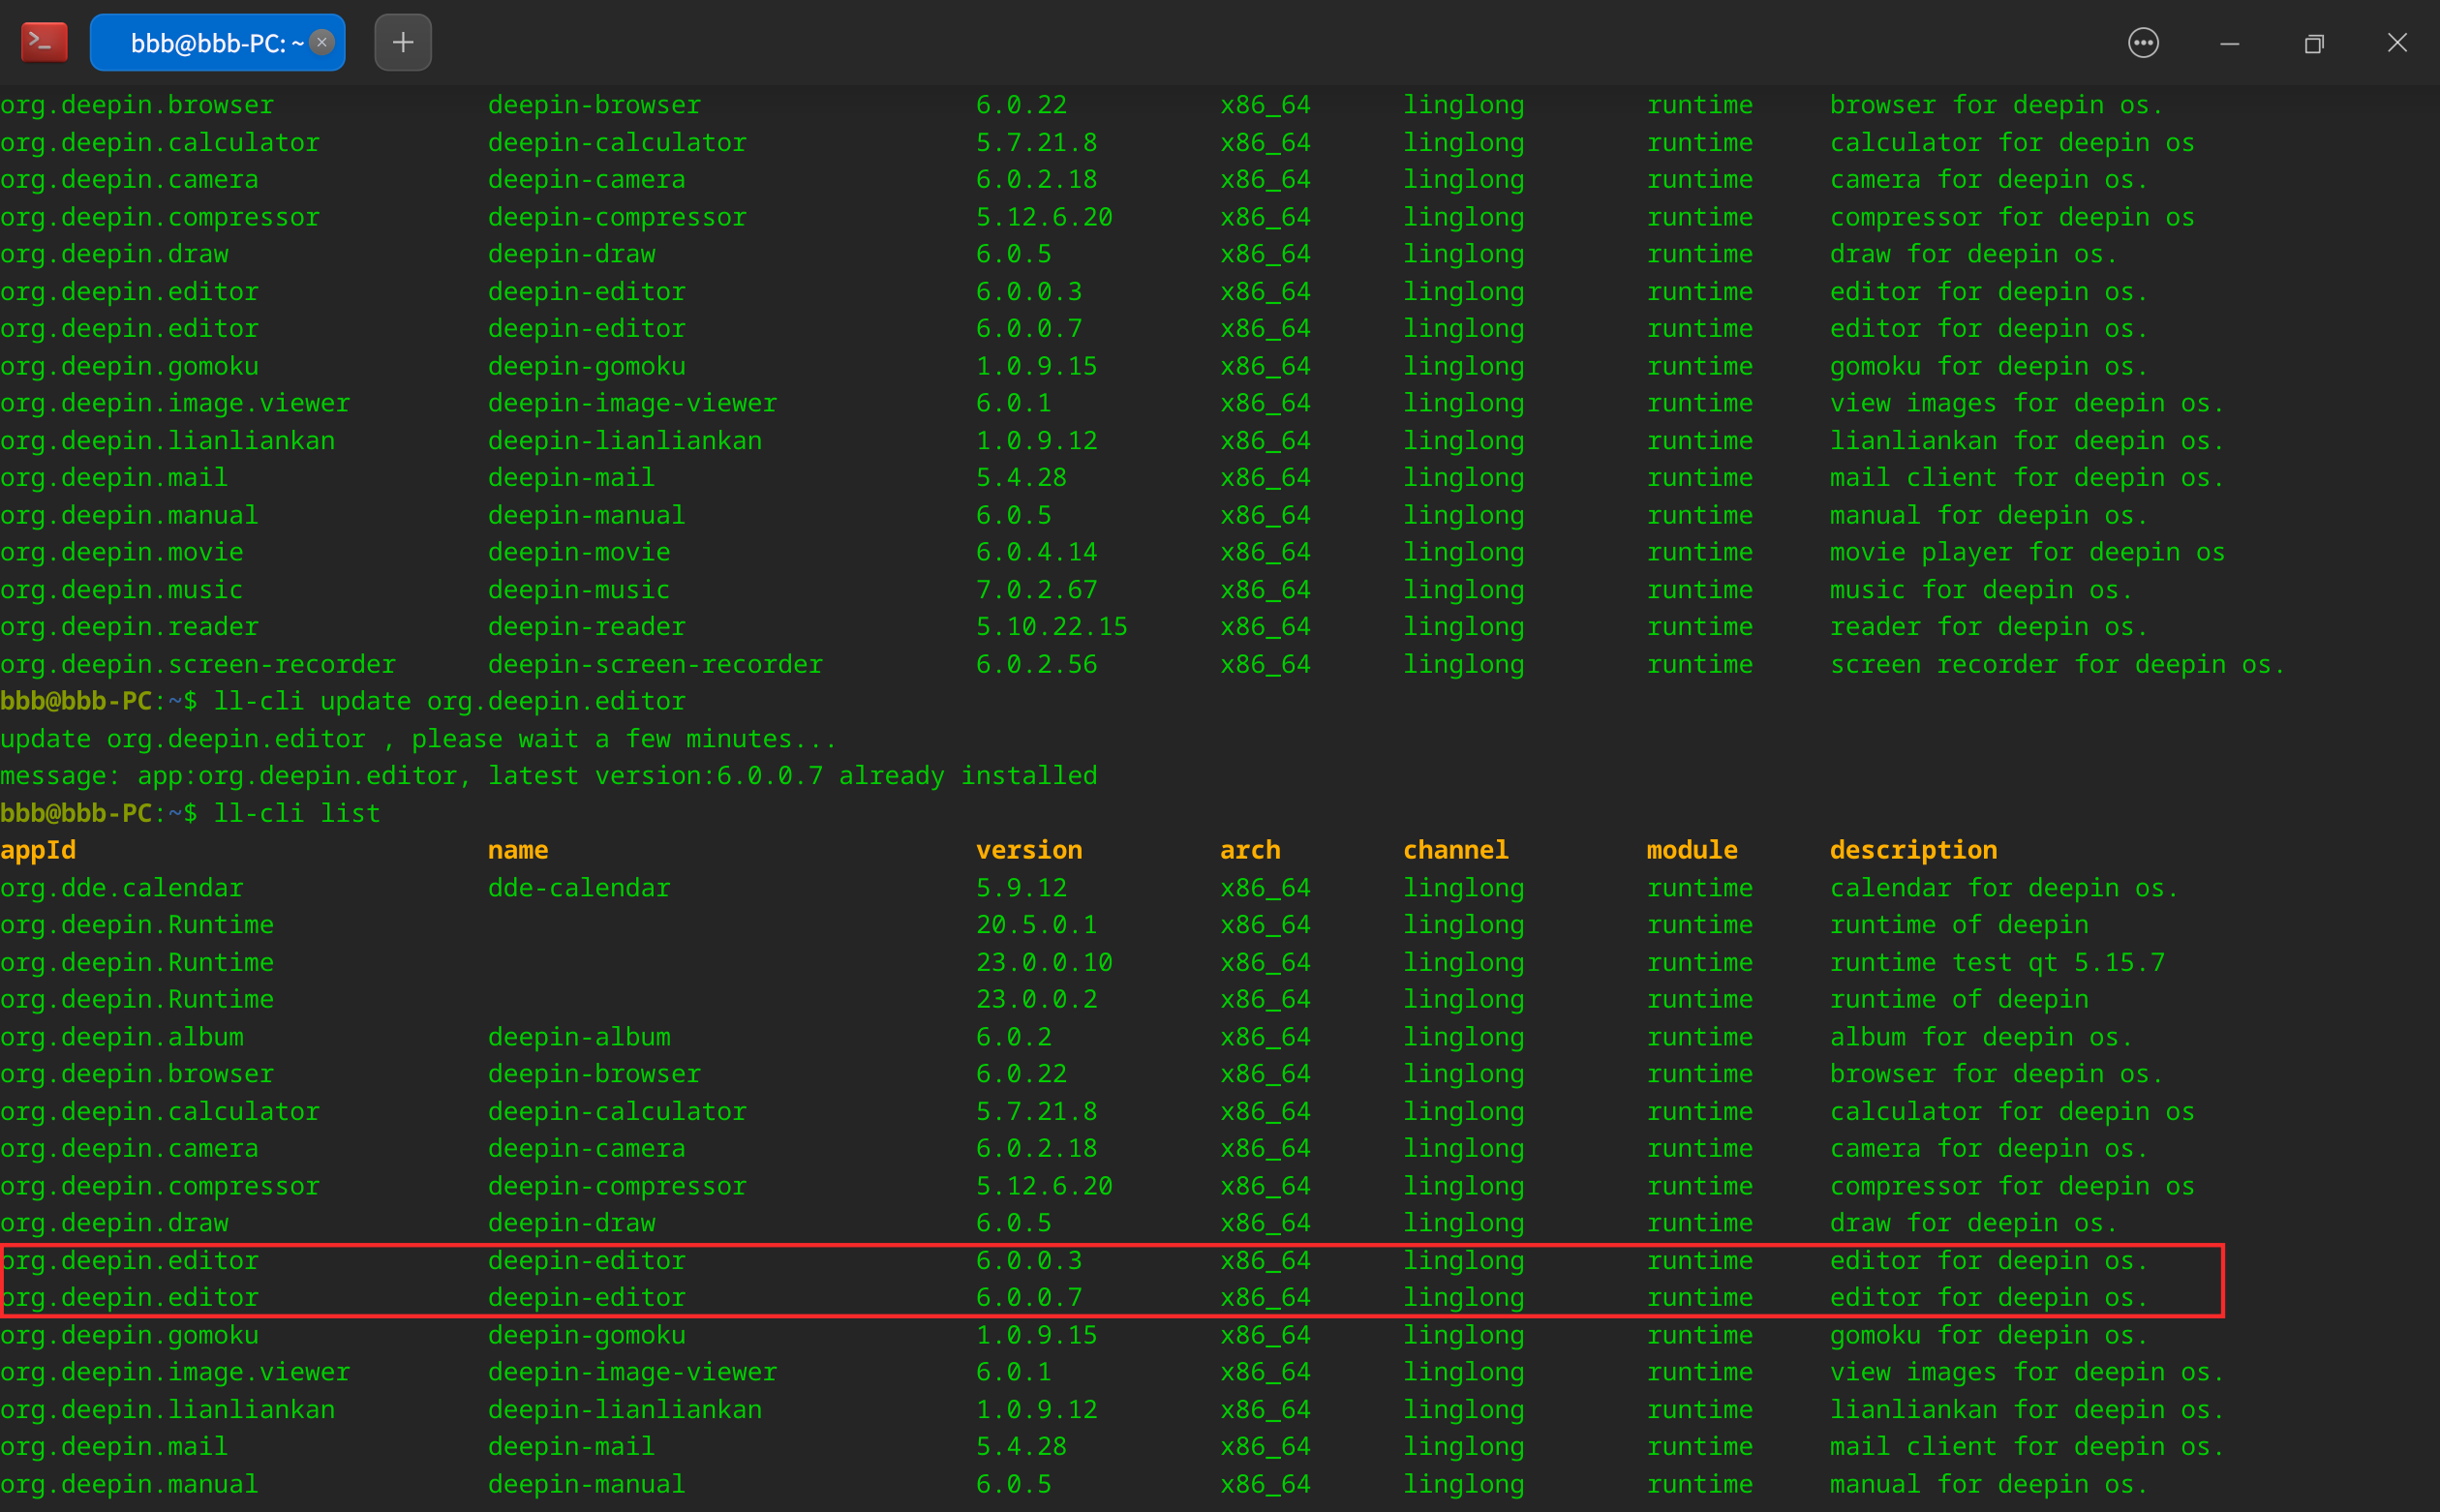The image size is (2440, 1512).
Task: Open the three-dot options menu
Action: pos(2143,43)
